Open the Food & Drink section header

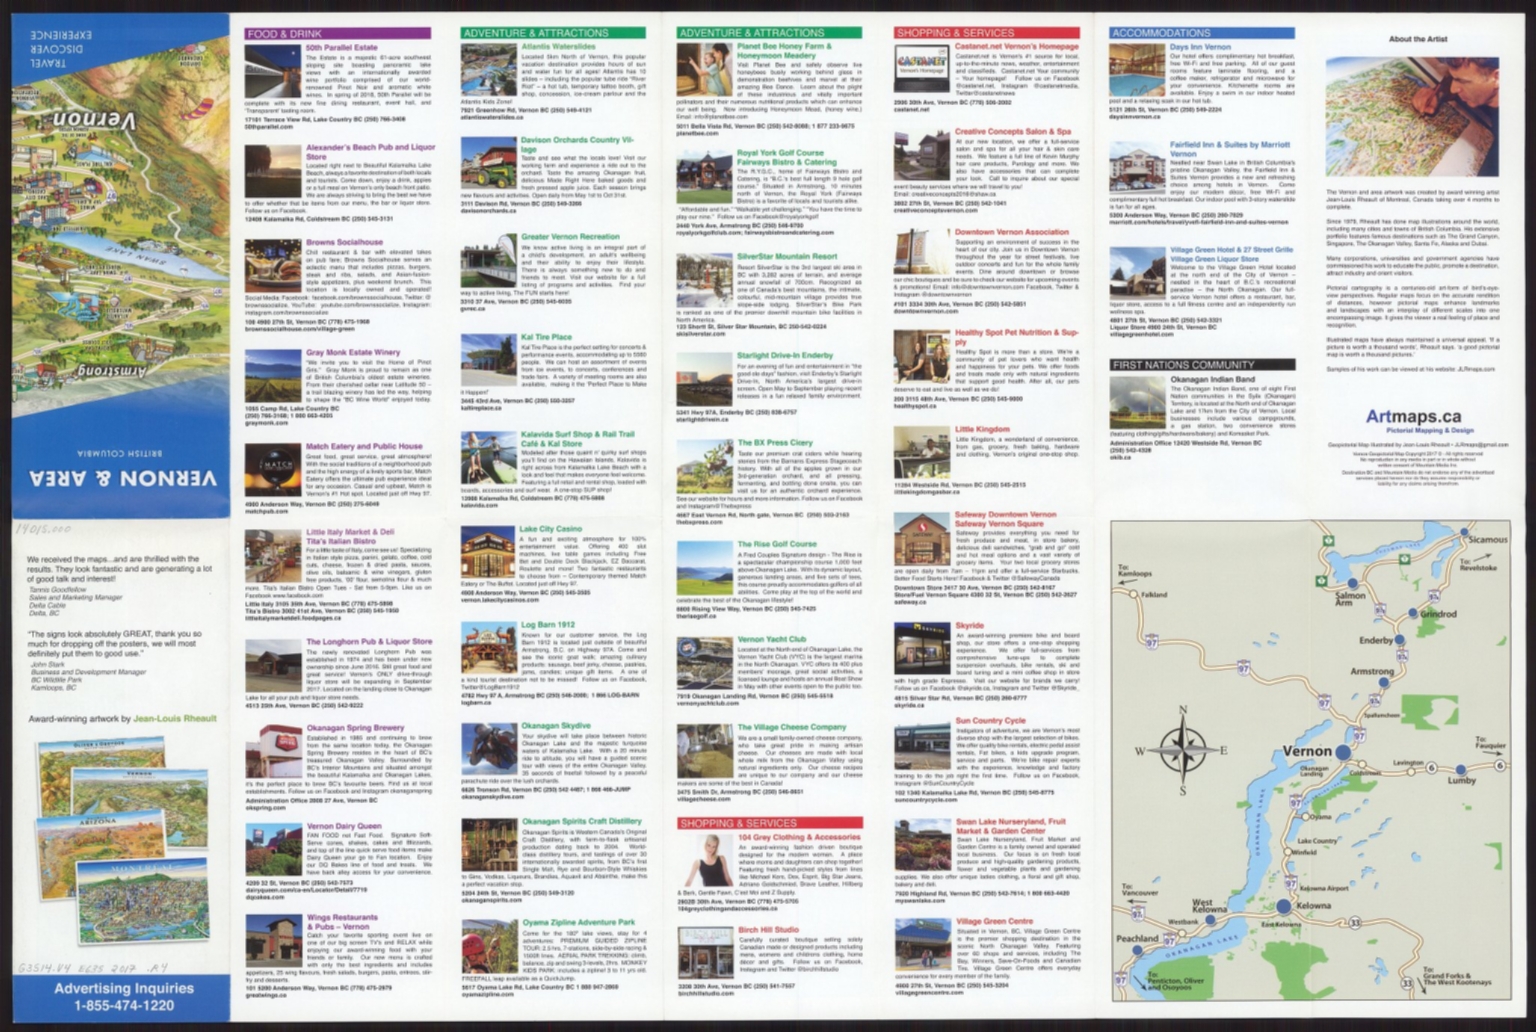click(x=338, y=33)
